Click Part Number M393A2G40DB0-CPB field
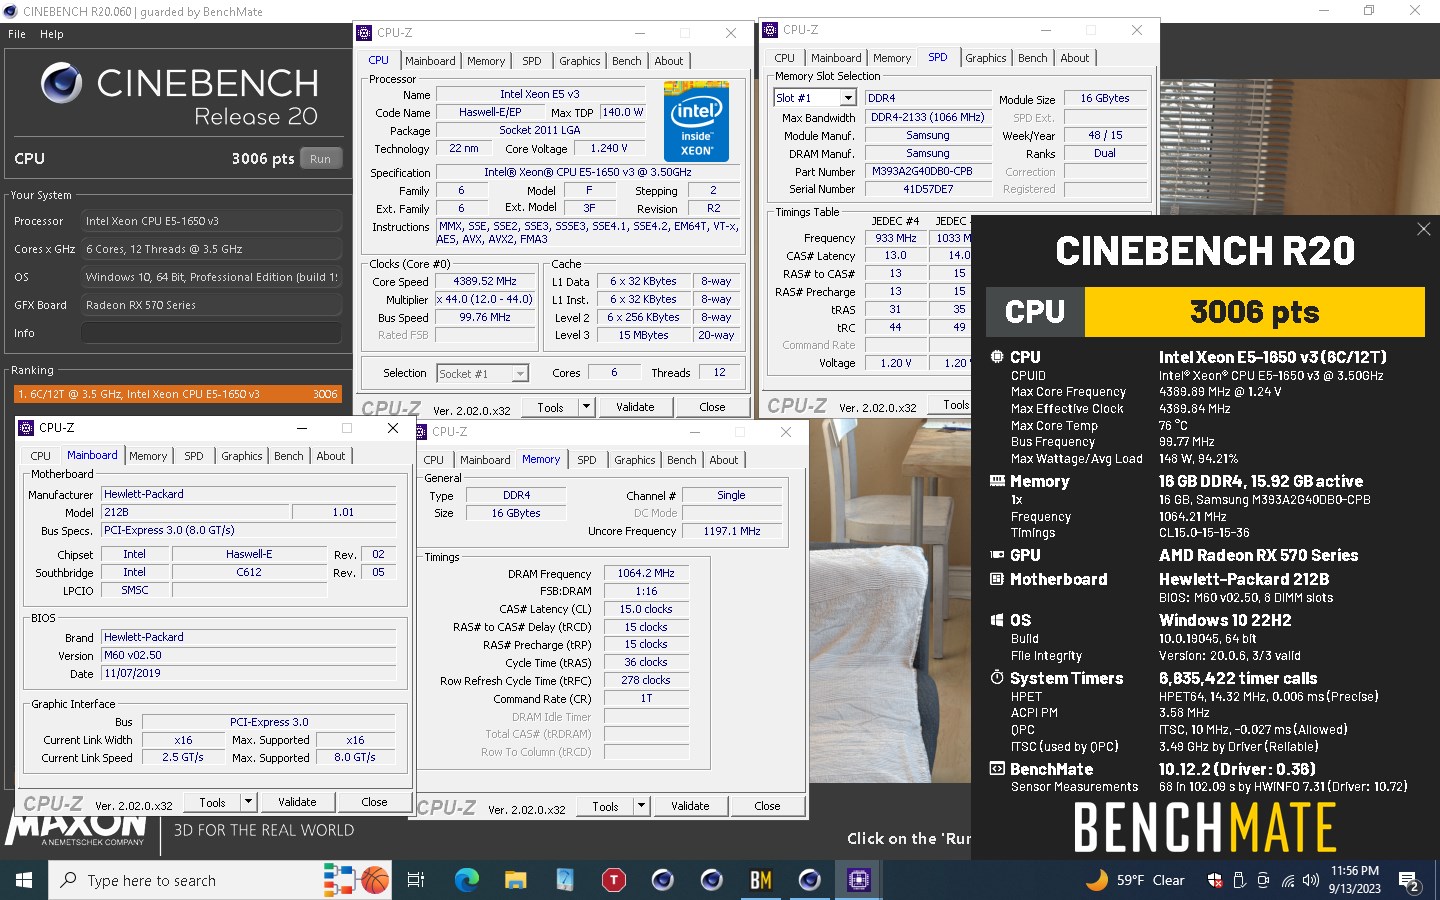Image resolution: width=1440 pixels, height=900 pixels. click(x=927, y=171)
